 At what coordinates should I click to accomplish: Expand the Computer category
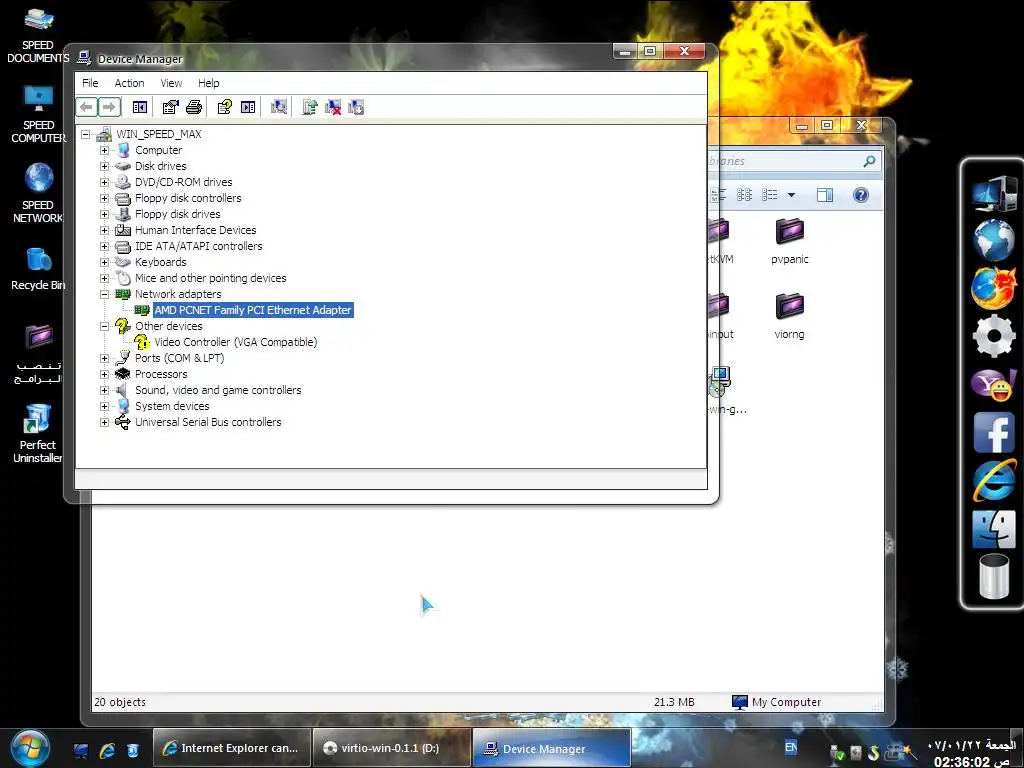click(104, 150)
